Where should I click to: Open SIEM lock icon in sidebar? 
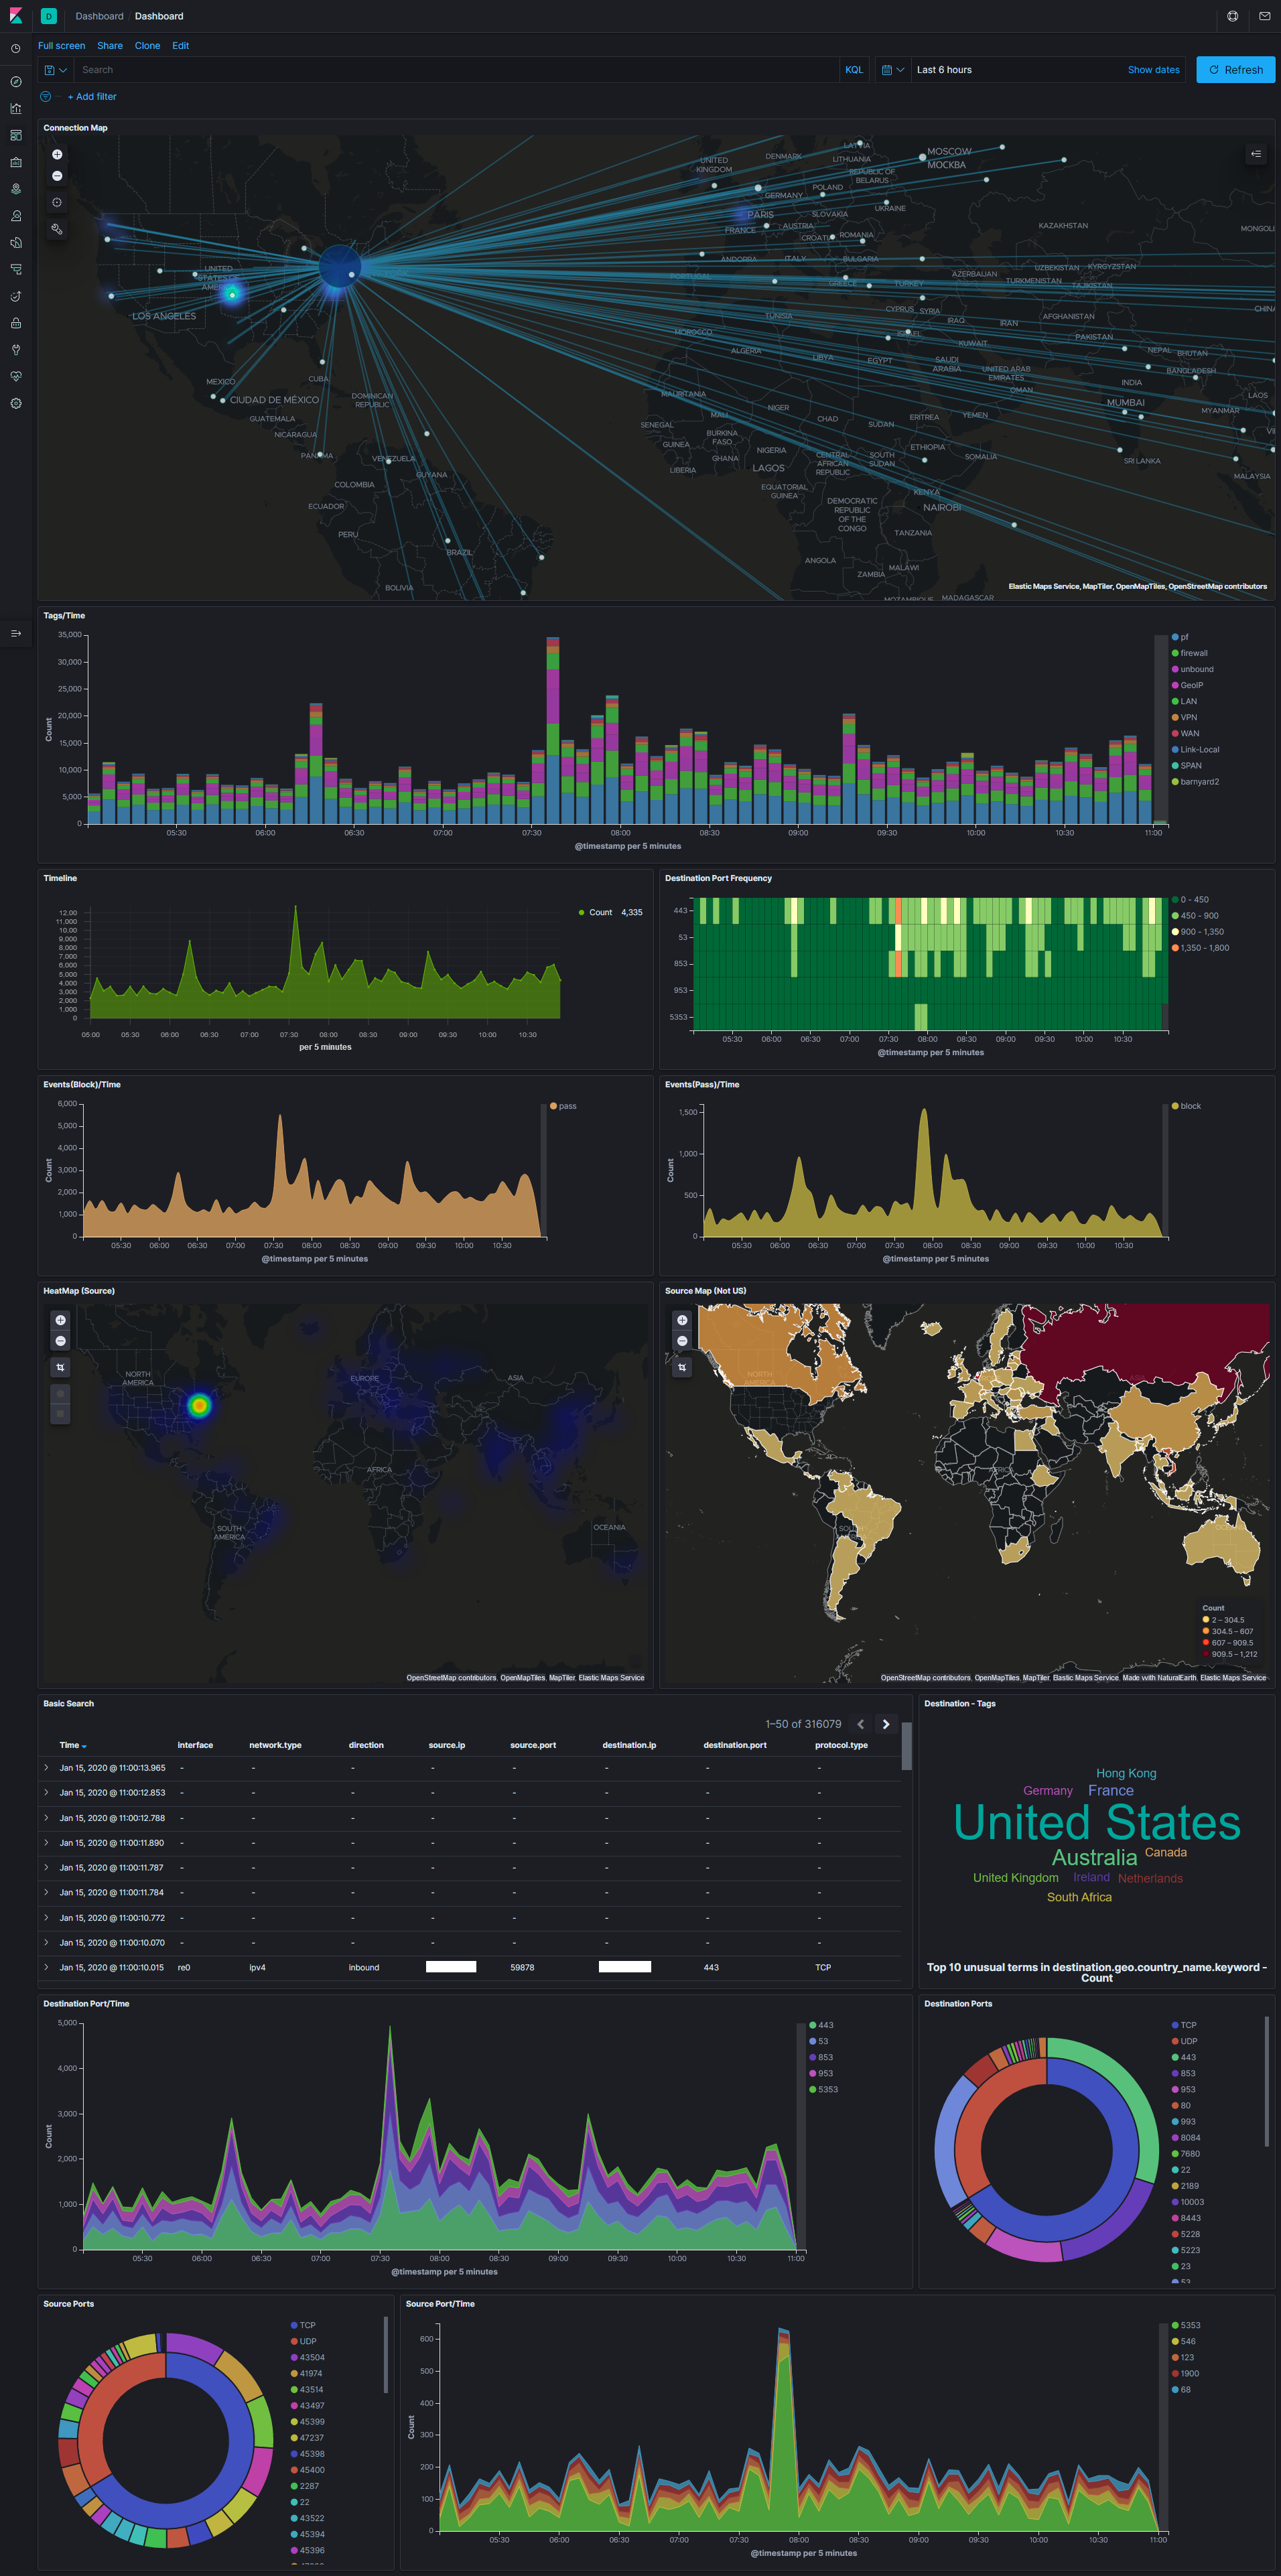click(15, 324)
